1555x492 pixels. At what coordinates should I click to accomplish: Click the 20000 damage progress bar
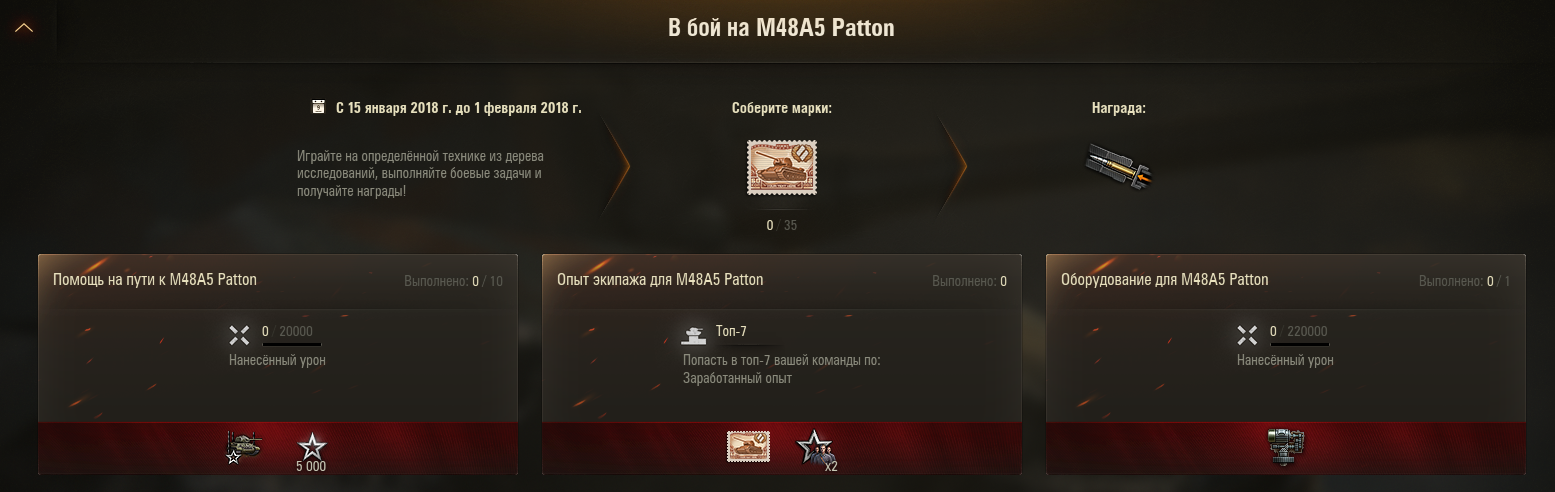(x=291, y=344)
